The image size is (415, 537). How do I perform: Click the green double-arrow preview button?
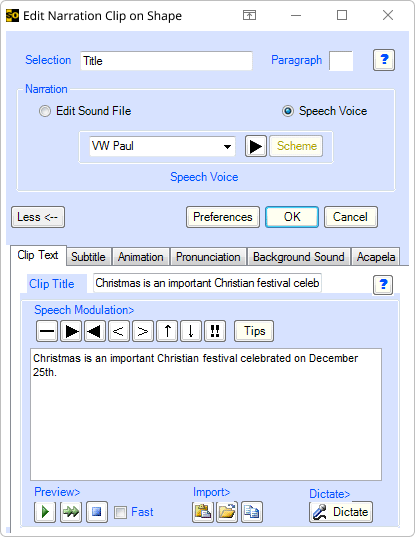click(x=71, y=512)
